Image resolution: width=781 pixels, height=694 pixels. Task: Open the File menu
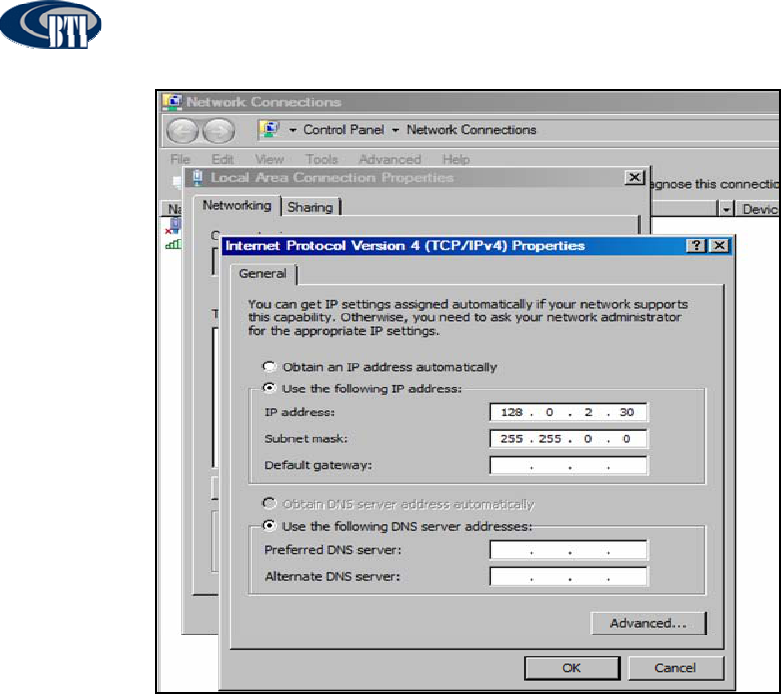click(180, 159)
